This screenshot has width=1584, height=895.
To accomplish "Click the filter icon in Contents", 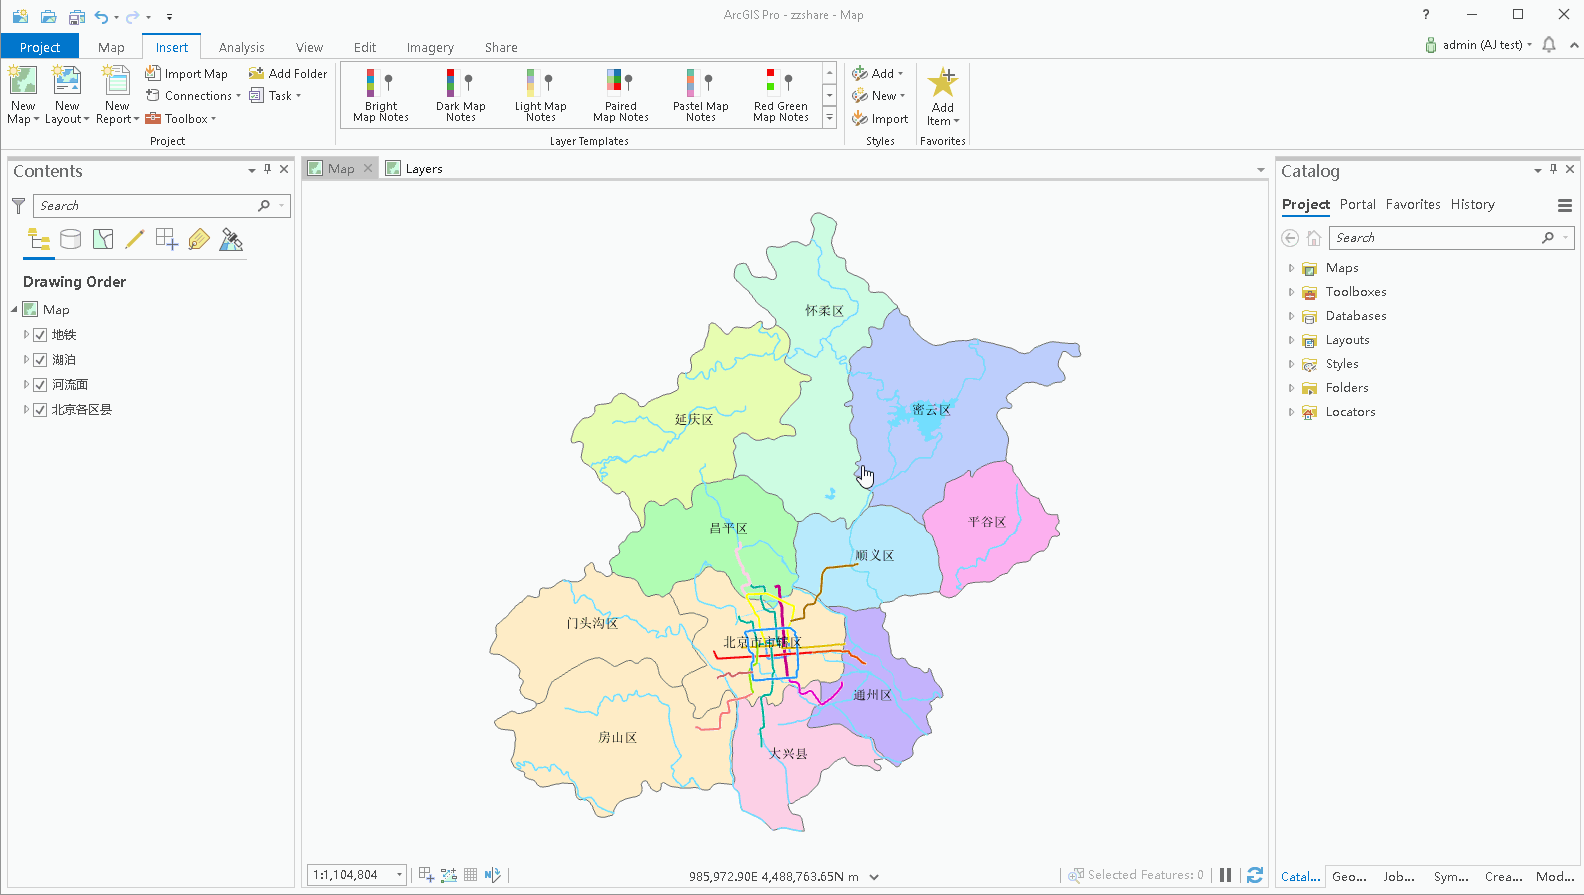I will point(18,206).
